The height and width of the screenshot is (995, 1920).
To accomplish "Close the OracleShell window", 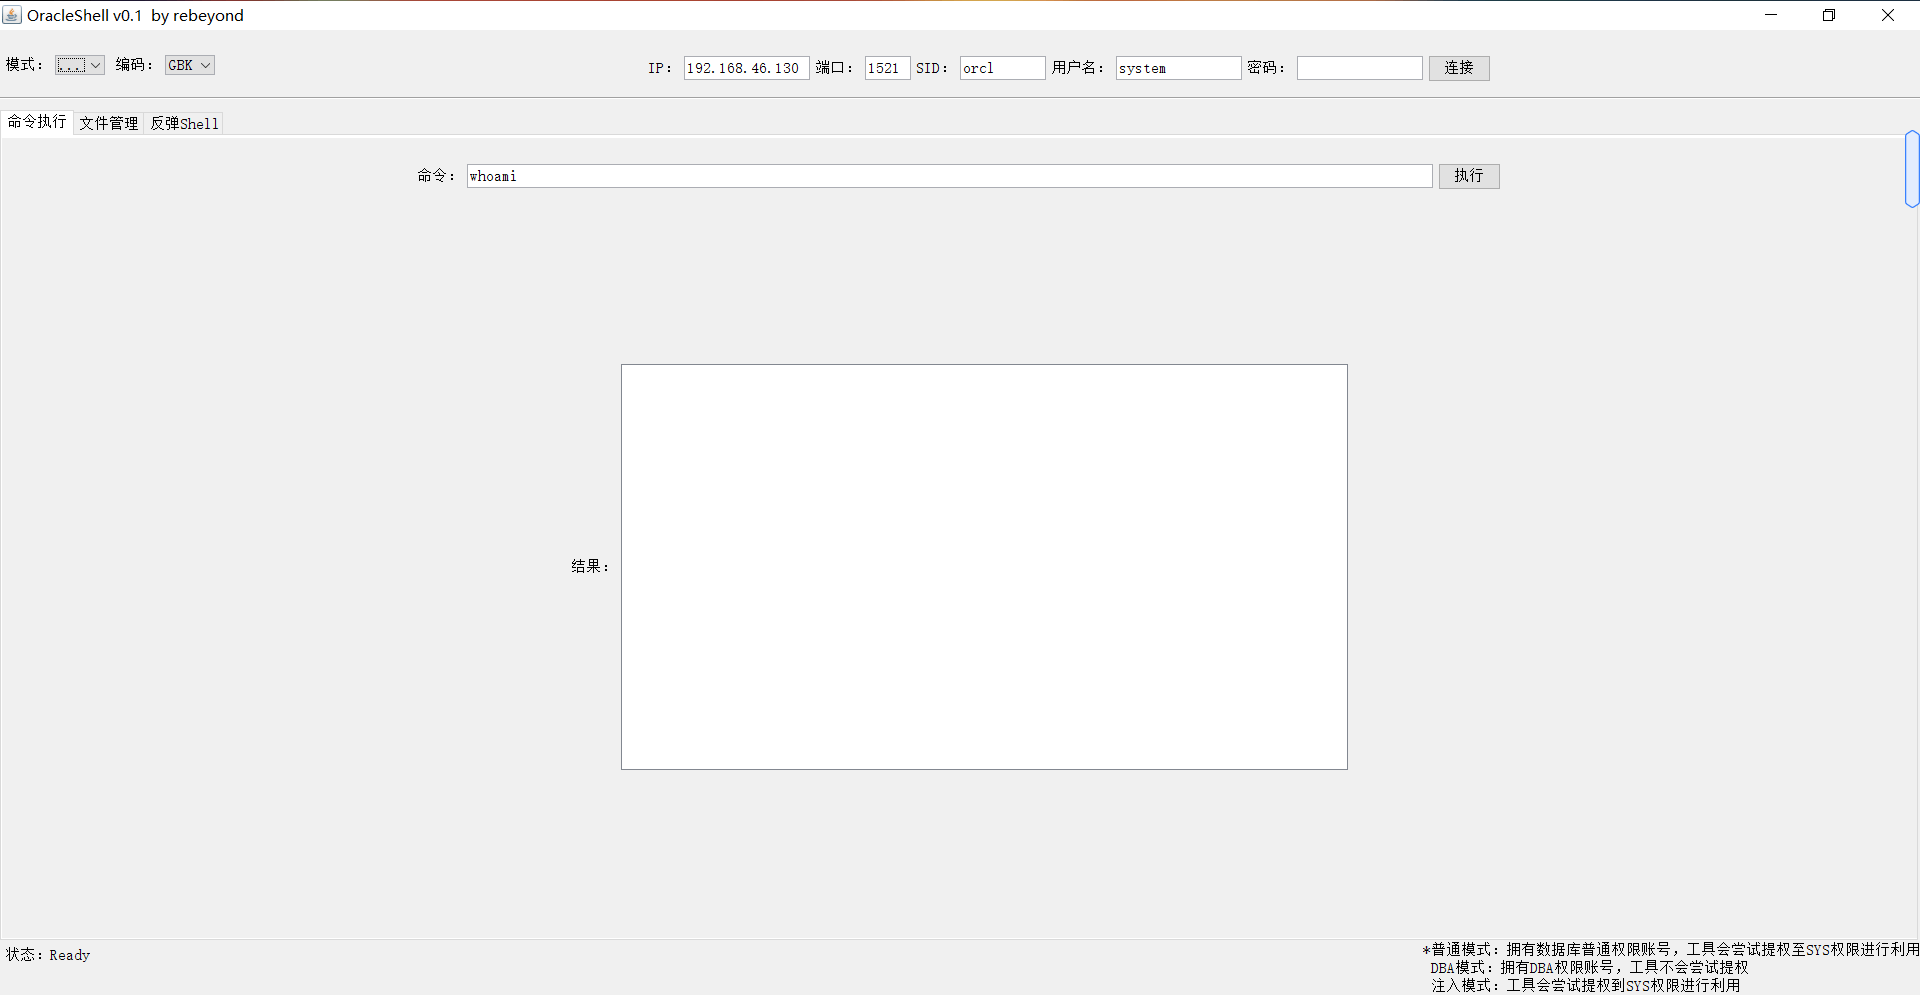I will (1888, 15).
